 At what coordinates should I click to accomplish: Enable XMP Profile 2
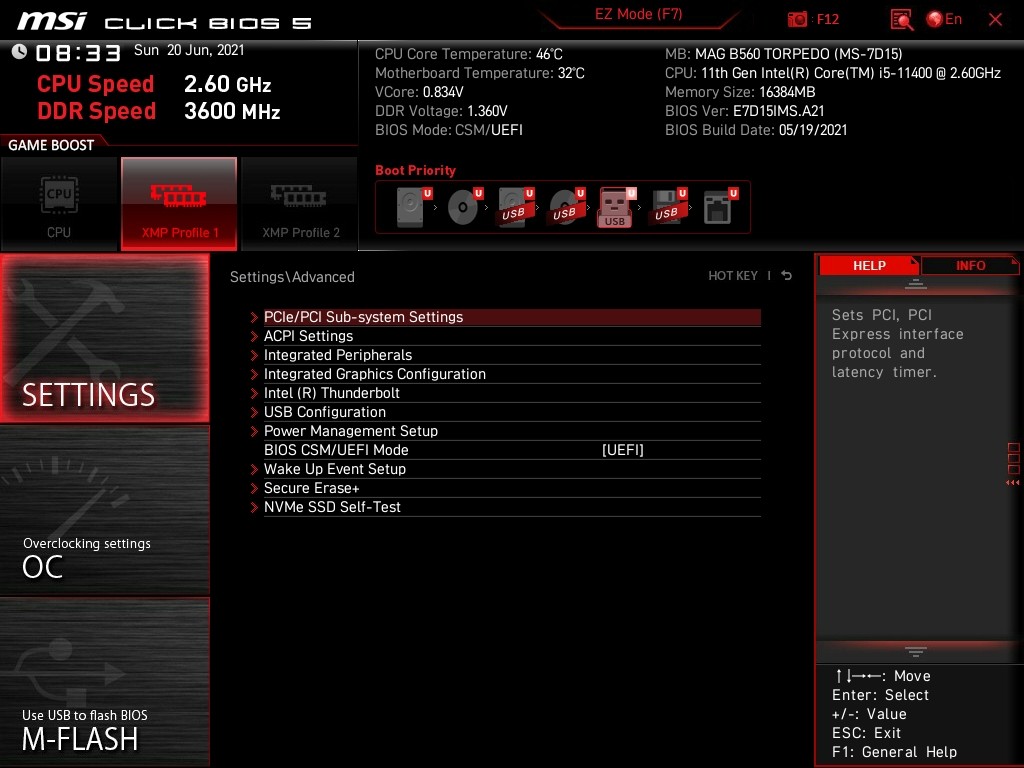[300, 204]
